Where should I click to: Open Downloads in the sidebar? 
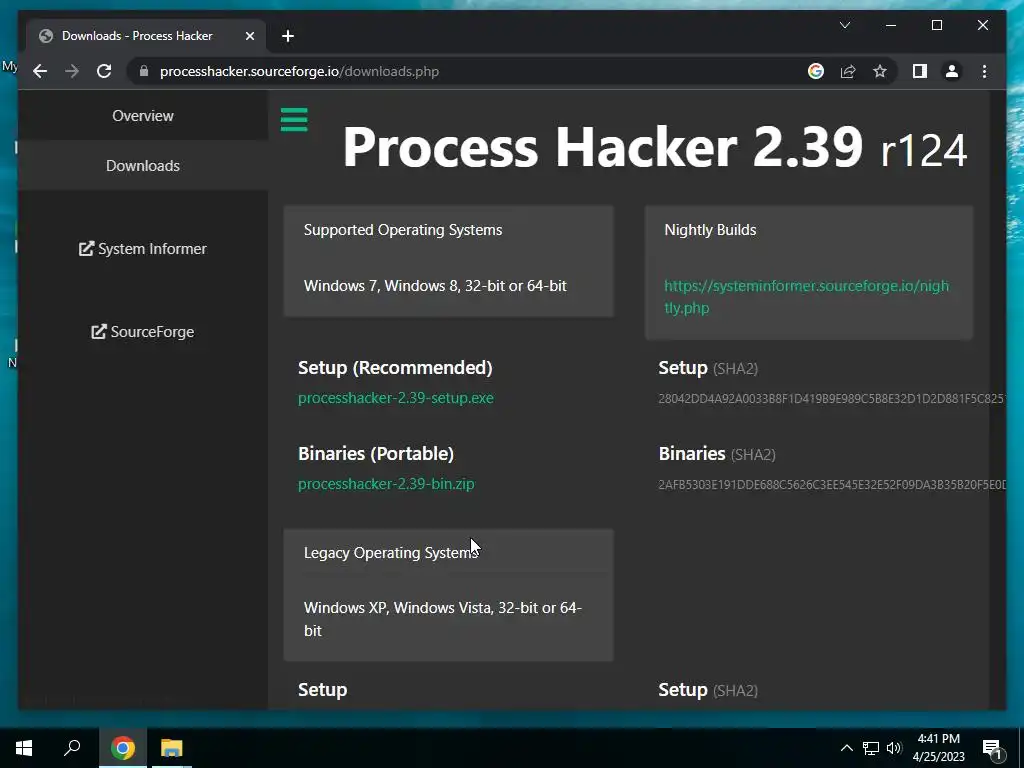tap(143, 166)
